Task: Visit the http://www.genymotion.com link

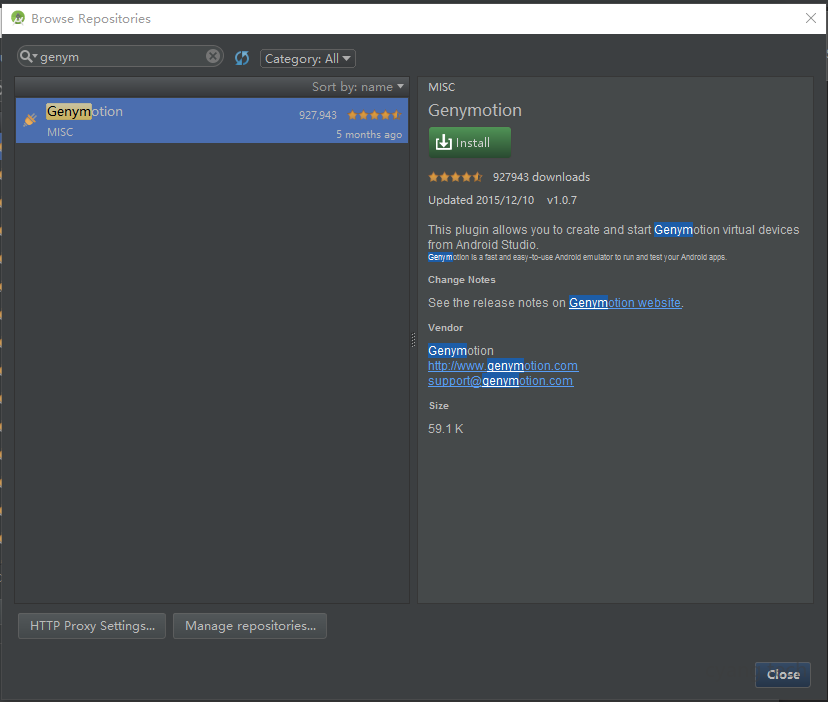Action: 503,366
